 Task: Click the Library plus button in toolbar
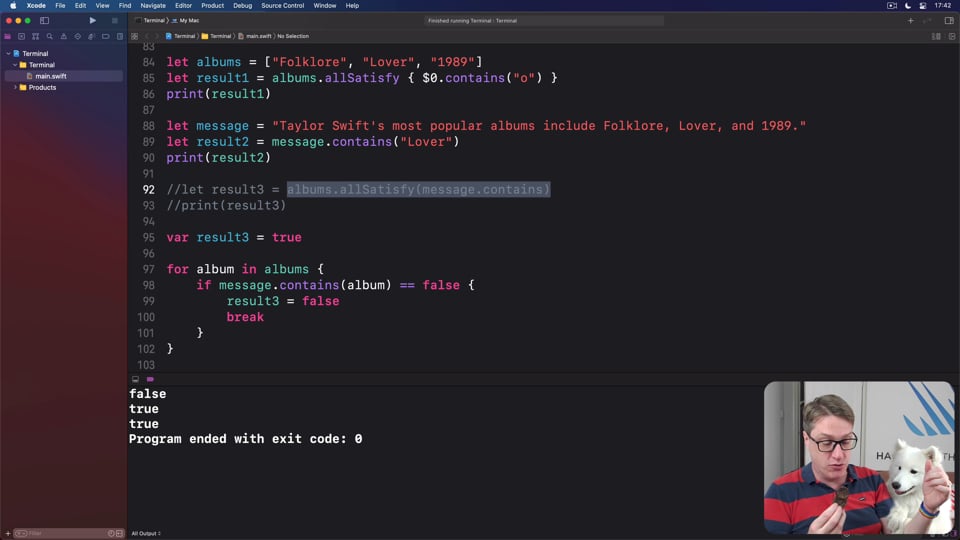(x=910, y=20)
